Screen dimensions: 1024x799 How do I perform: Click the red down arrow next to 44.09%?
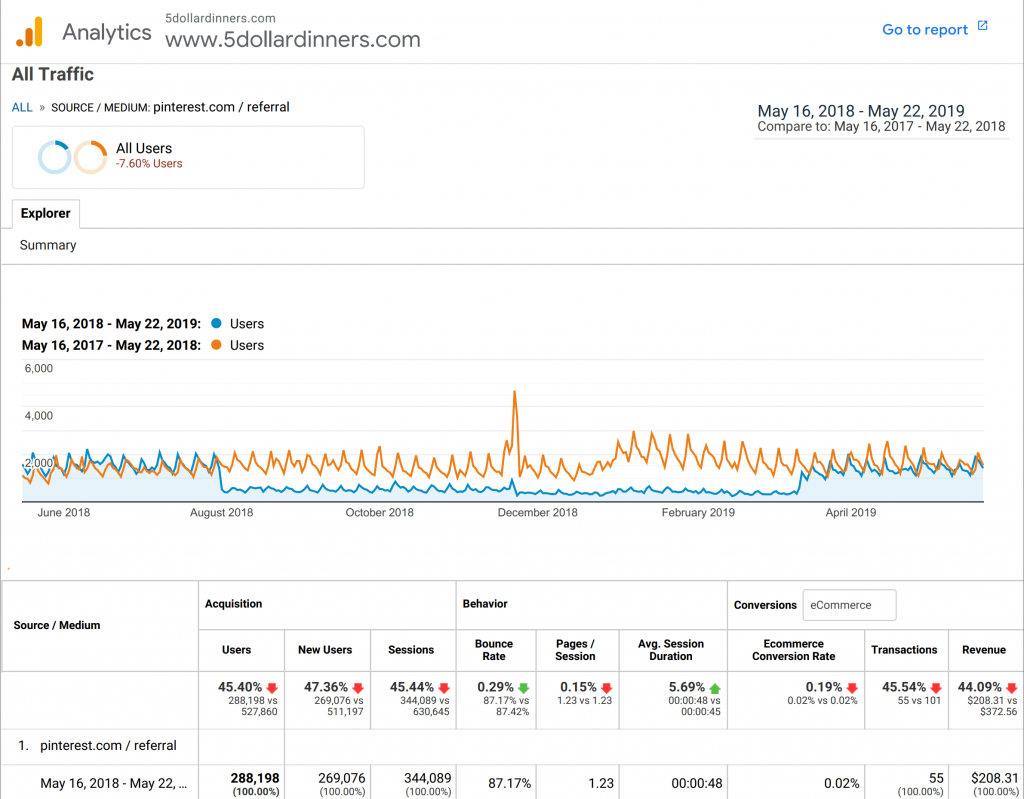pos(1012,688)
